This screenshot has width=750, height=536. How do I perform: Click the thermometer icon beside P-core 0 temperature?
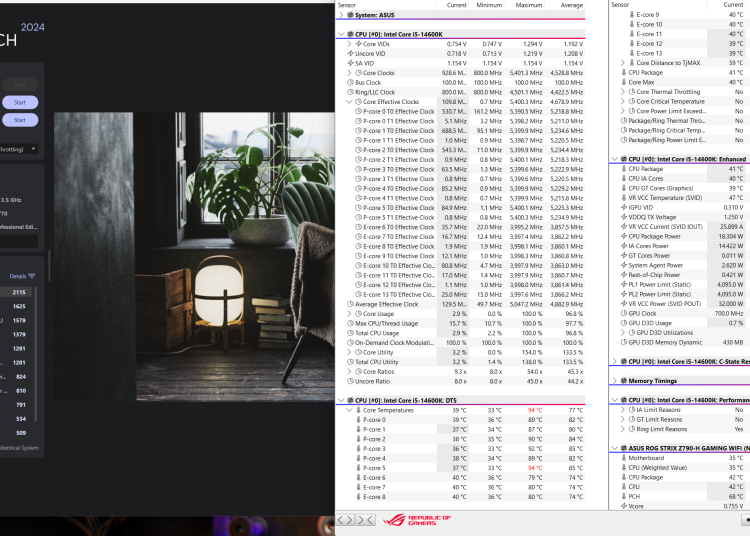[x=358, y=420]
